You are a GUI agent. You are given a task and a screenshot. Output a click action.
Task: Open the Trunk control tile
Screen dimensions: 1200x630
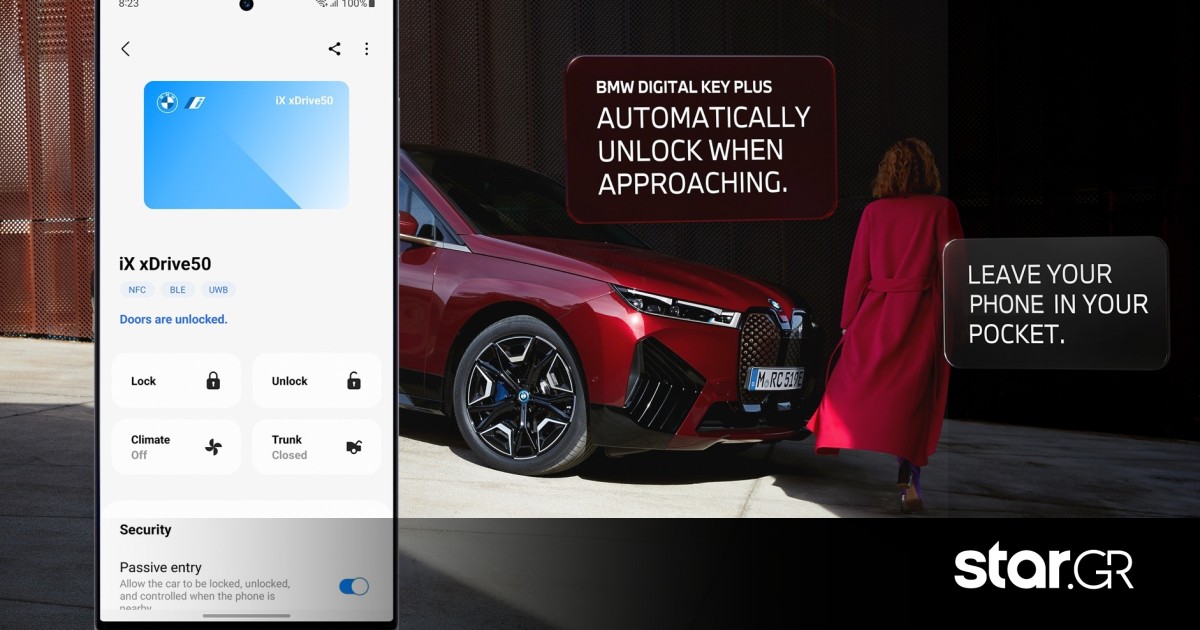coord(317,447)
